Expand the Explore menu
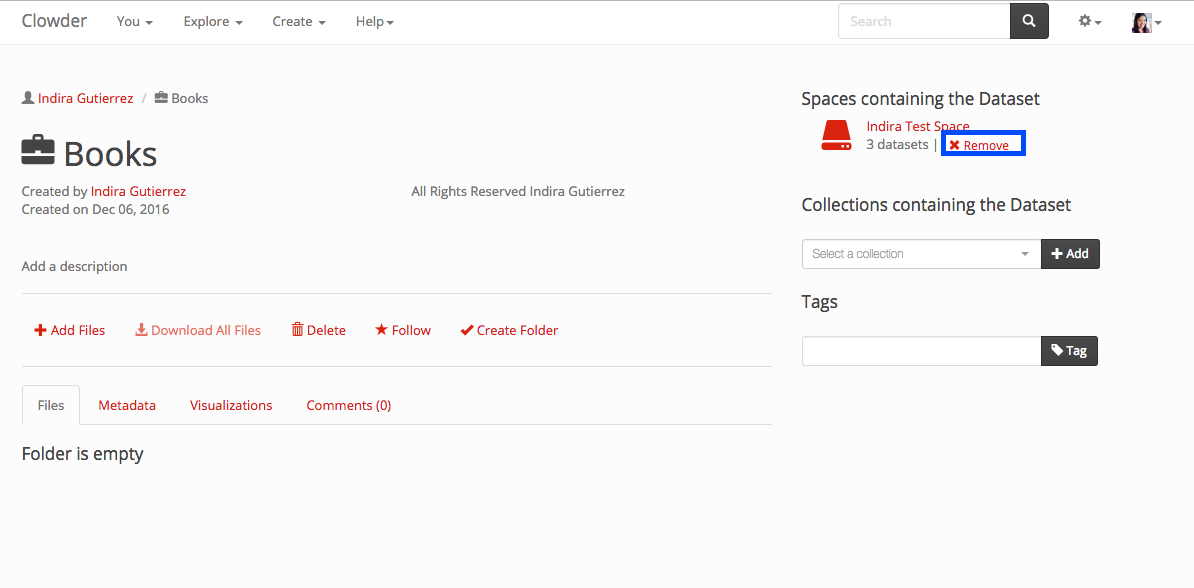The image size is (1194, 588). [x=213, y=21]
